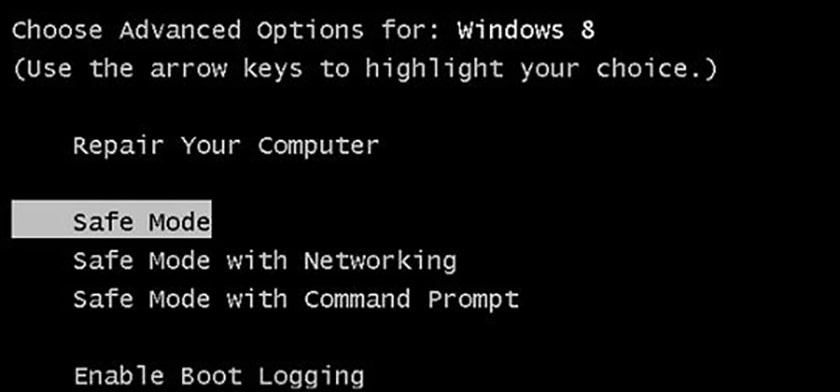
Task: Click the word highlight in the hint
Action: click(x=434, y=70)
